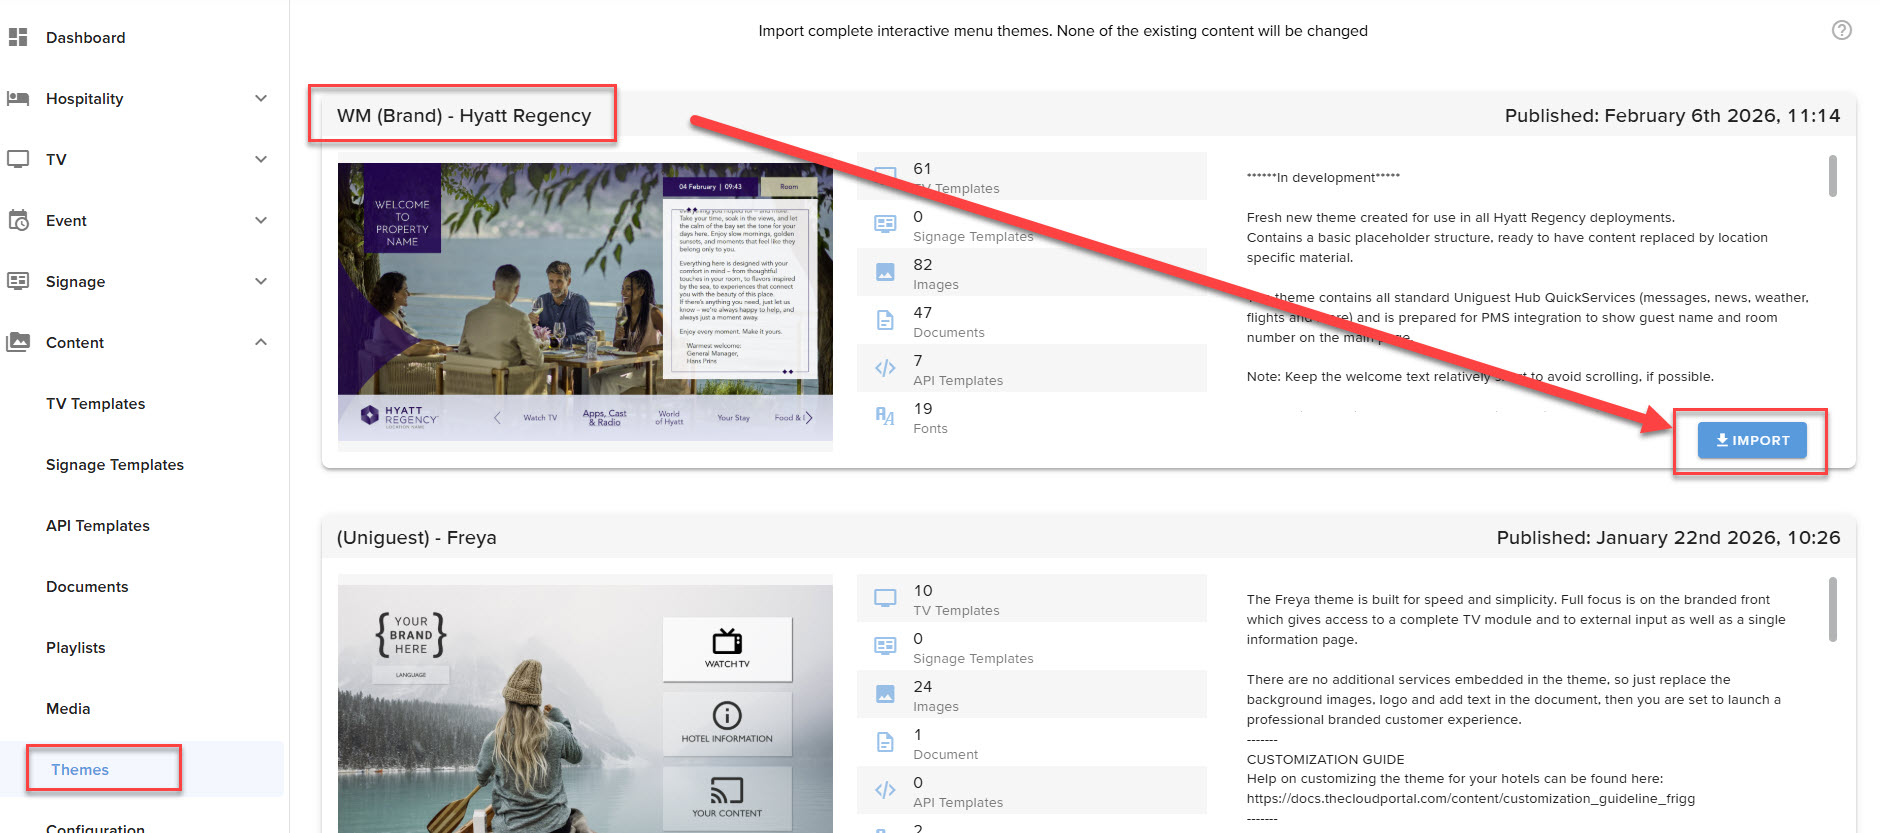This screenshot has width=1880, height=833.
Task: Click the Hospitality bed icon
Action: [x=18, y=99]
